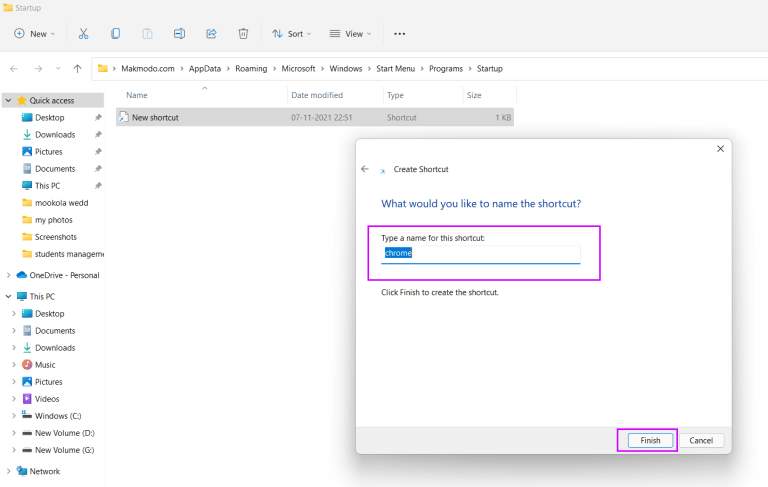
Task: Open the Sort dropdown menu
Action: coord(291,33)
